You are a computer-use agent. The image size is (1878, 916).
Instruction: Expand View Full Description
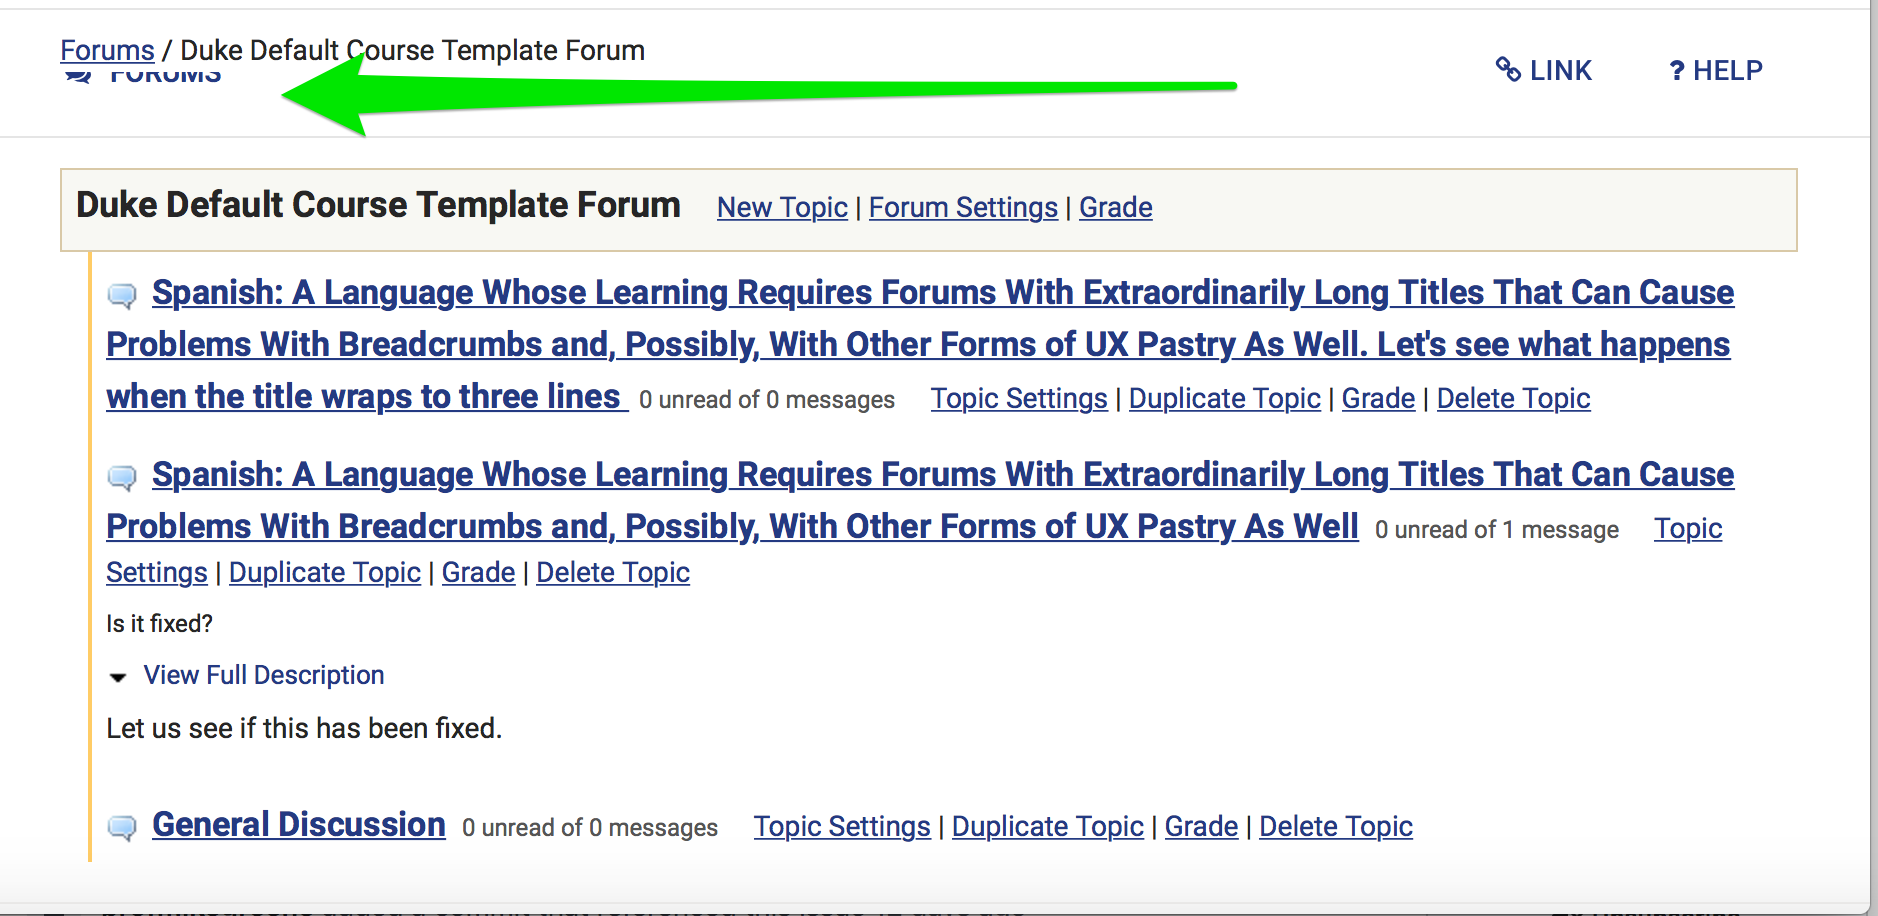click(263, 675)
